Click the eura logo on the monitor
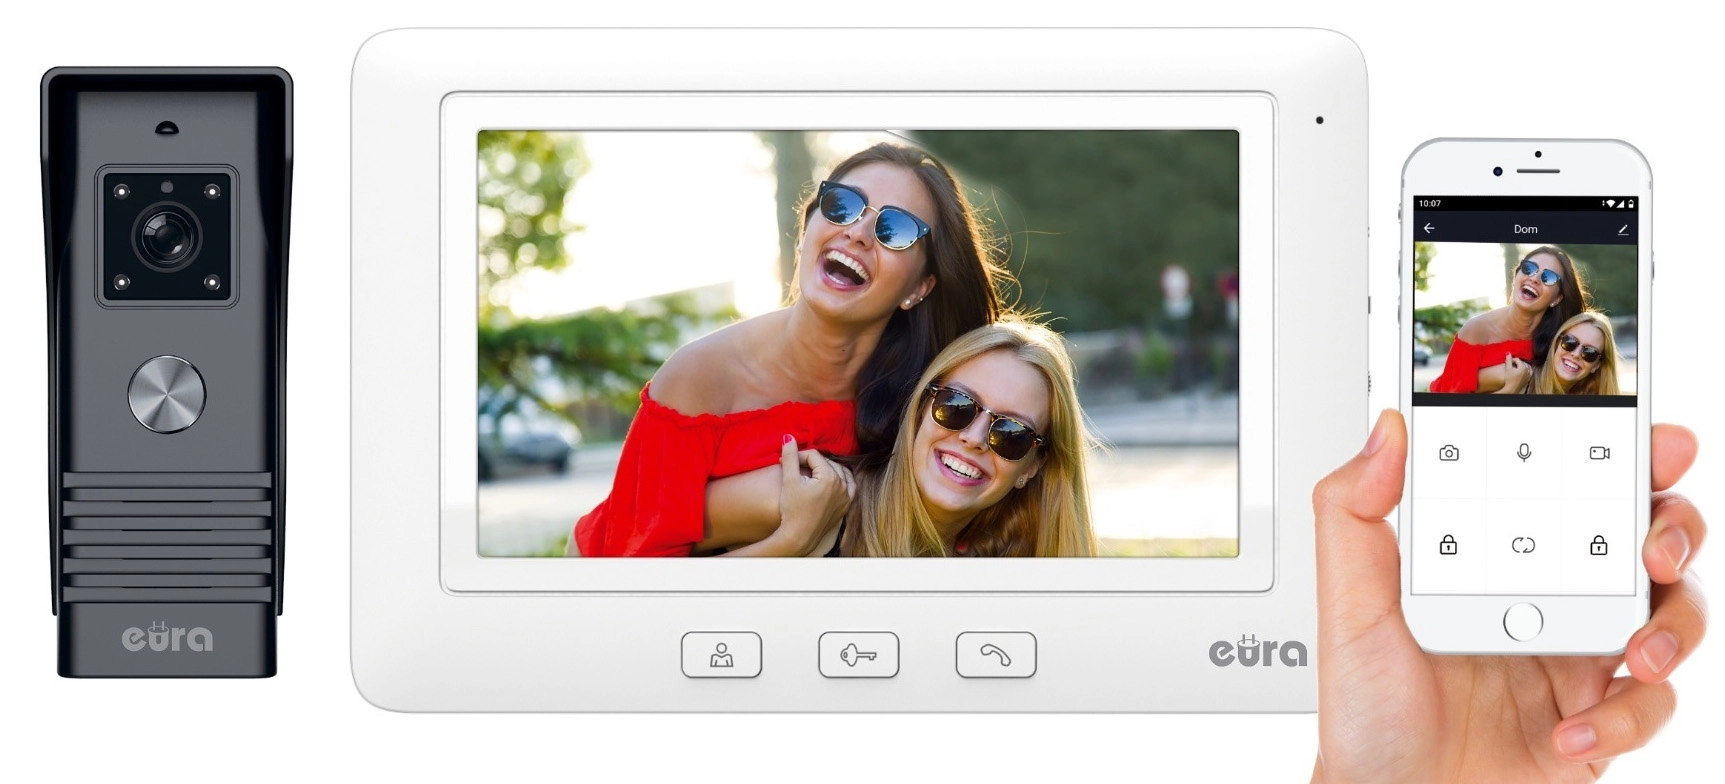The height and width of the screenshot is (784, 1725). click(1257, 651)
